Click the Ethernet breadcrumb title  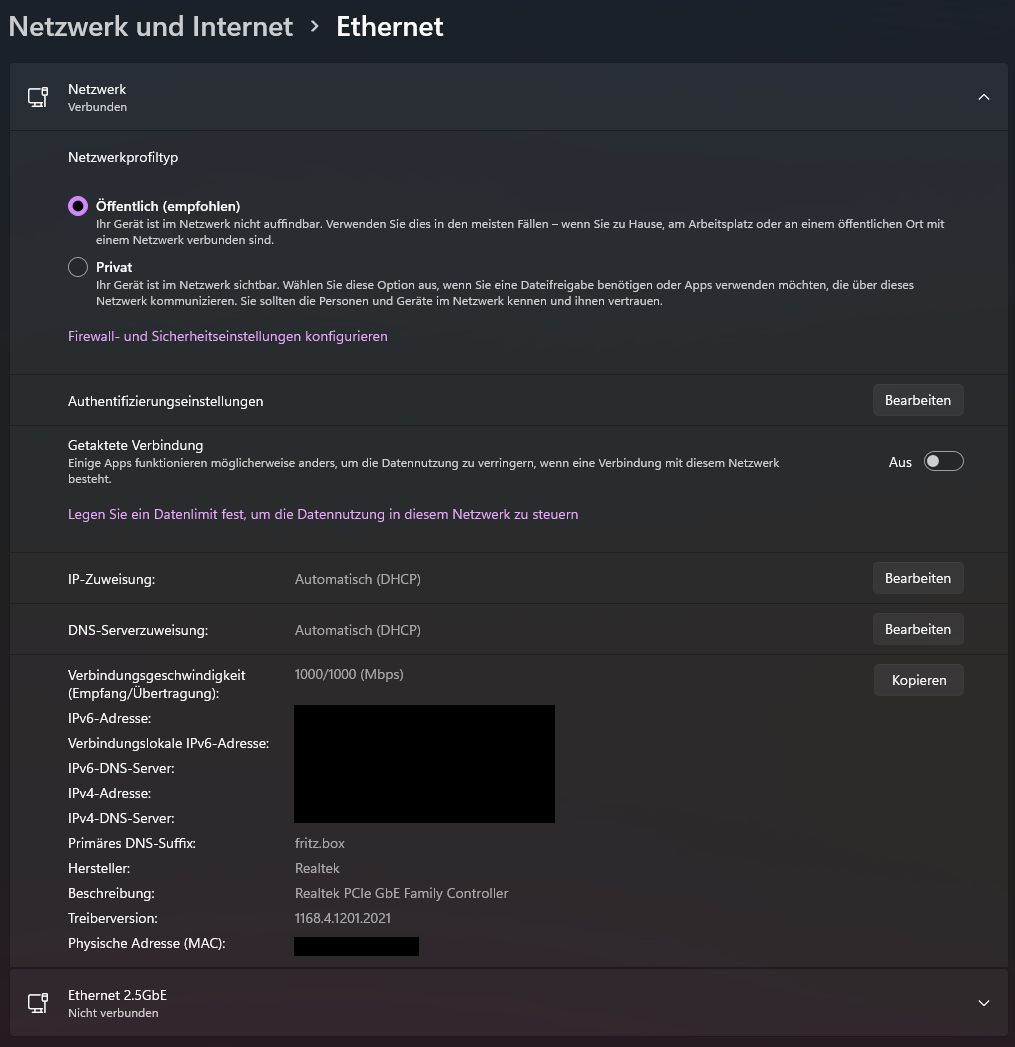(389, 27)
